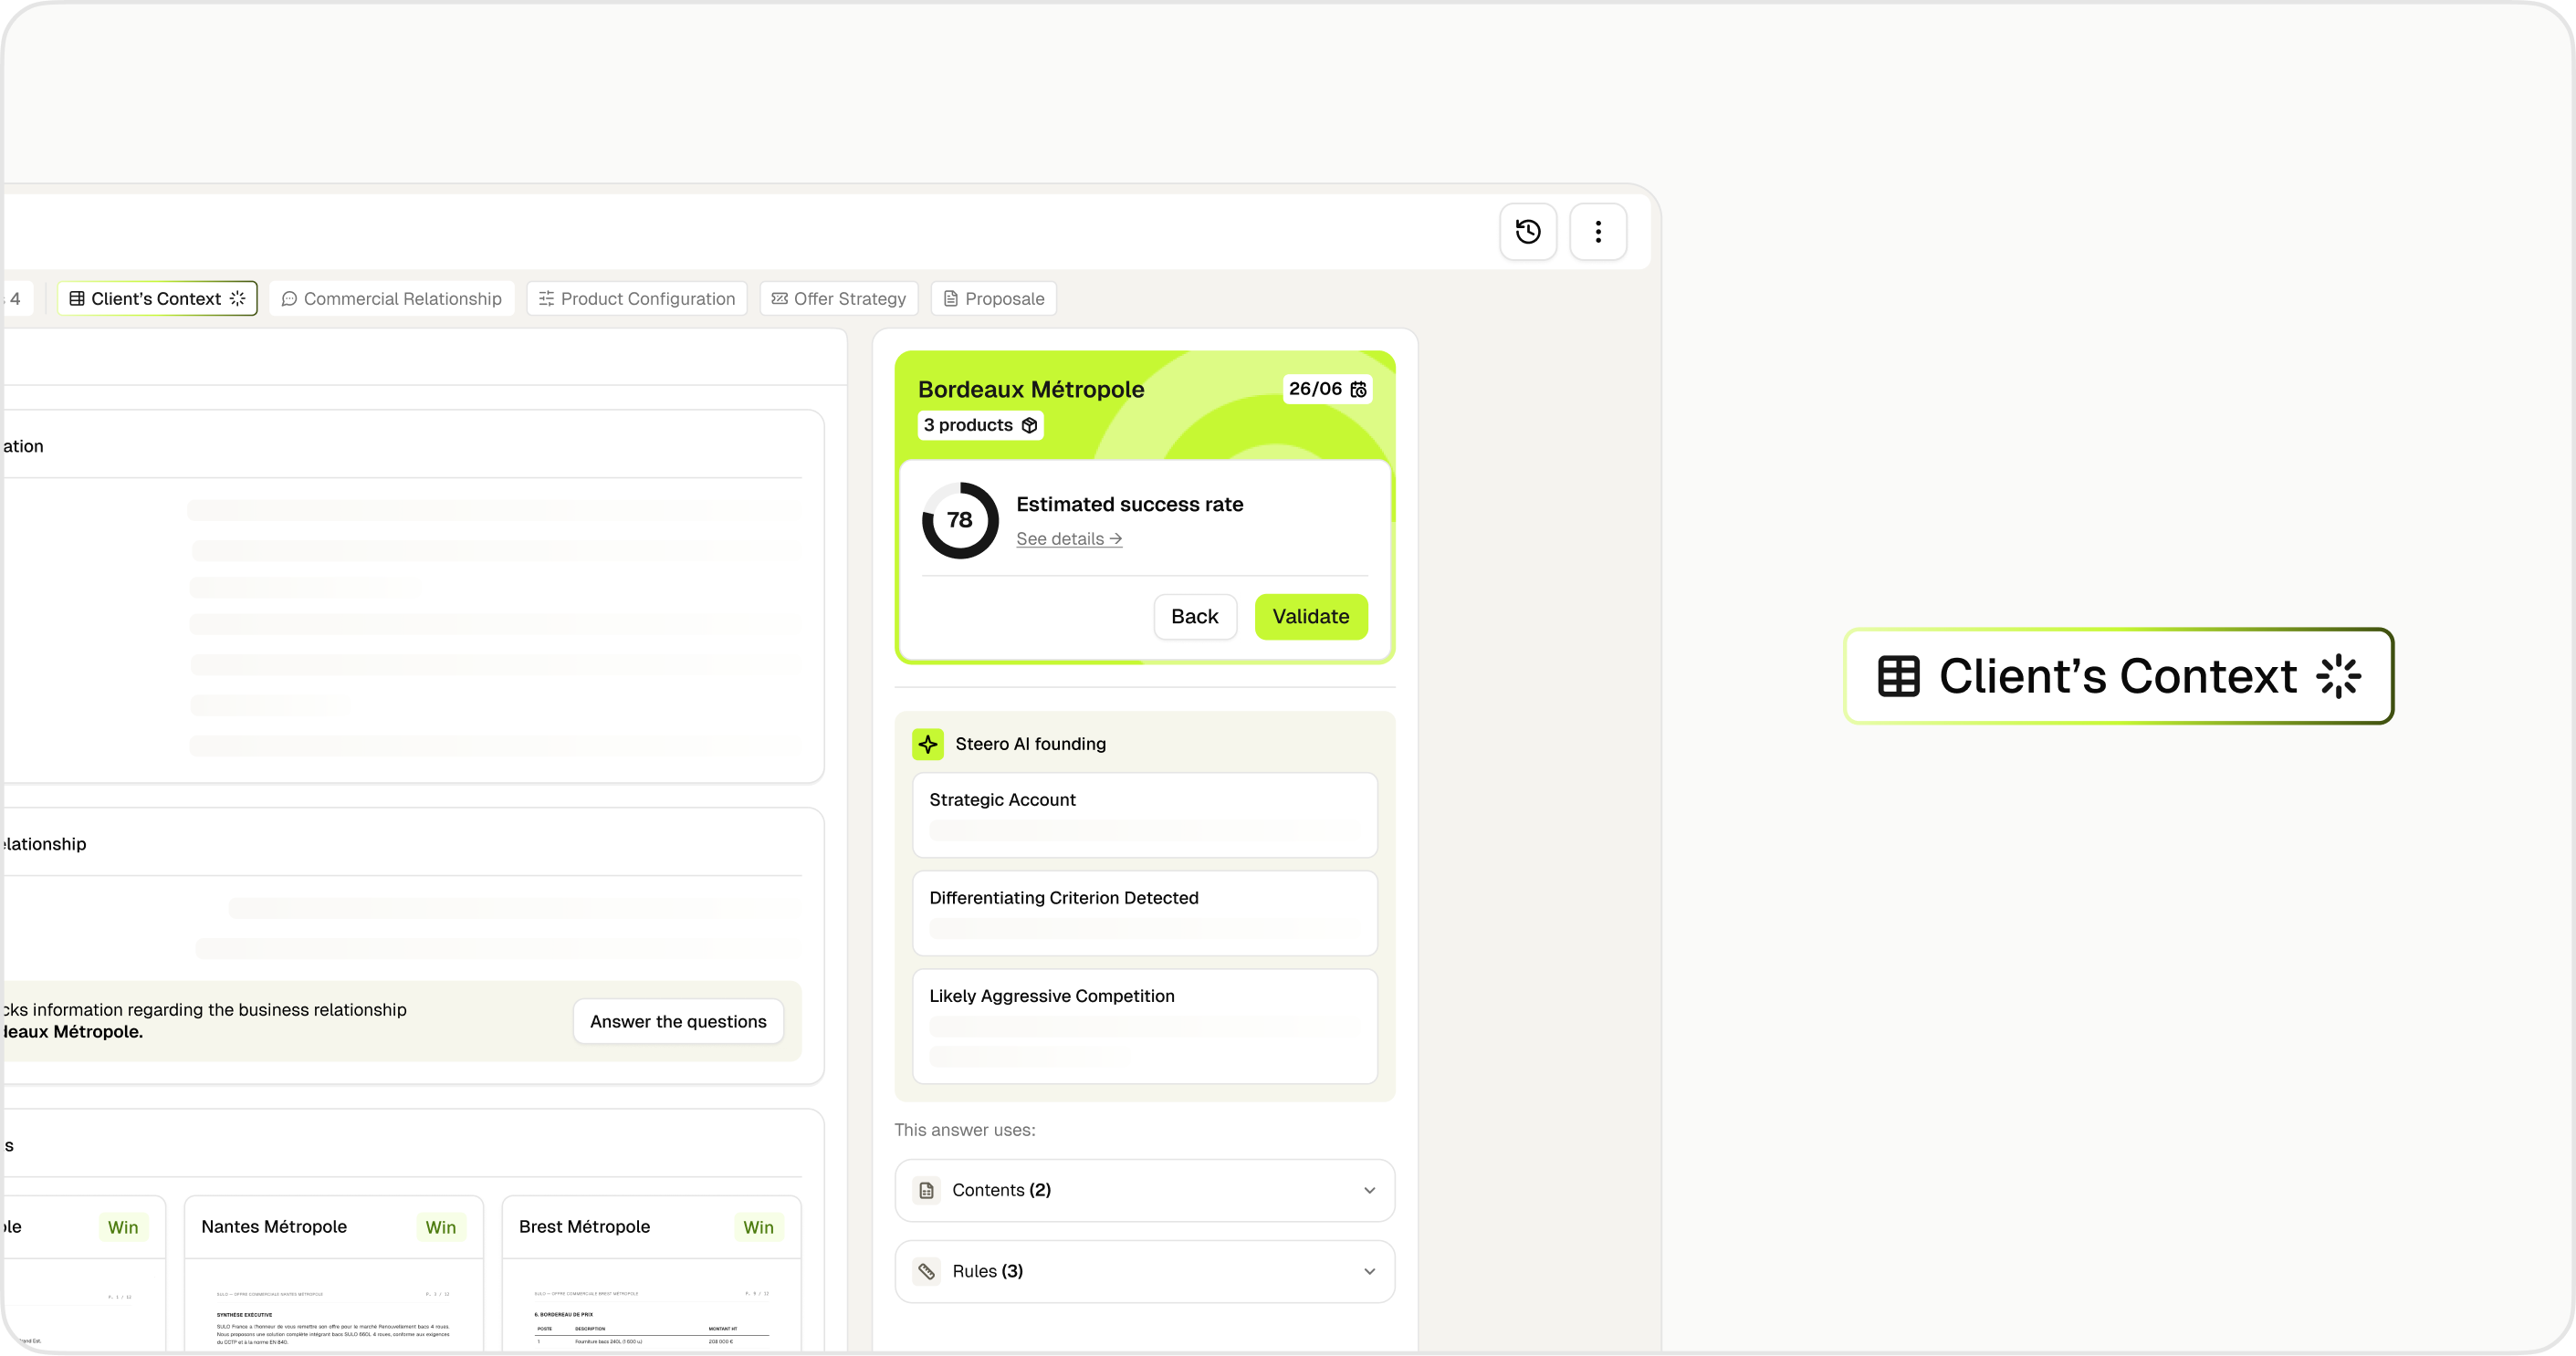Click the Contents document icon
Image resolution: width=2576 pixels, height=1356 pixels.
coord(926,1190)
